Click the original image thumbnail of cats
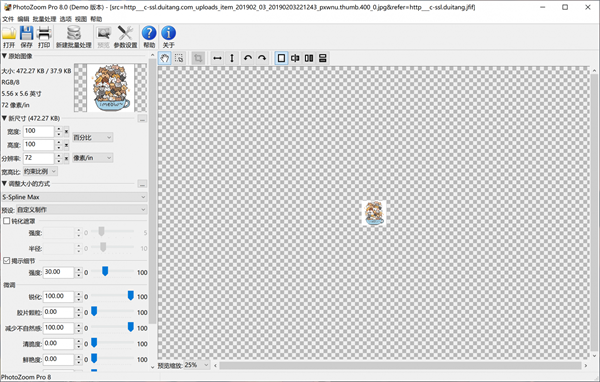600x382 pixels. pyautogui.click(x=111, y=88)
